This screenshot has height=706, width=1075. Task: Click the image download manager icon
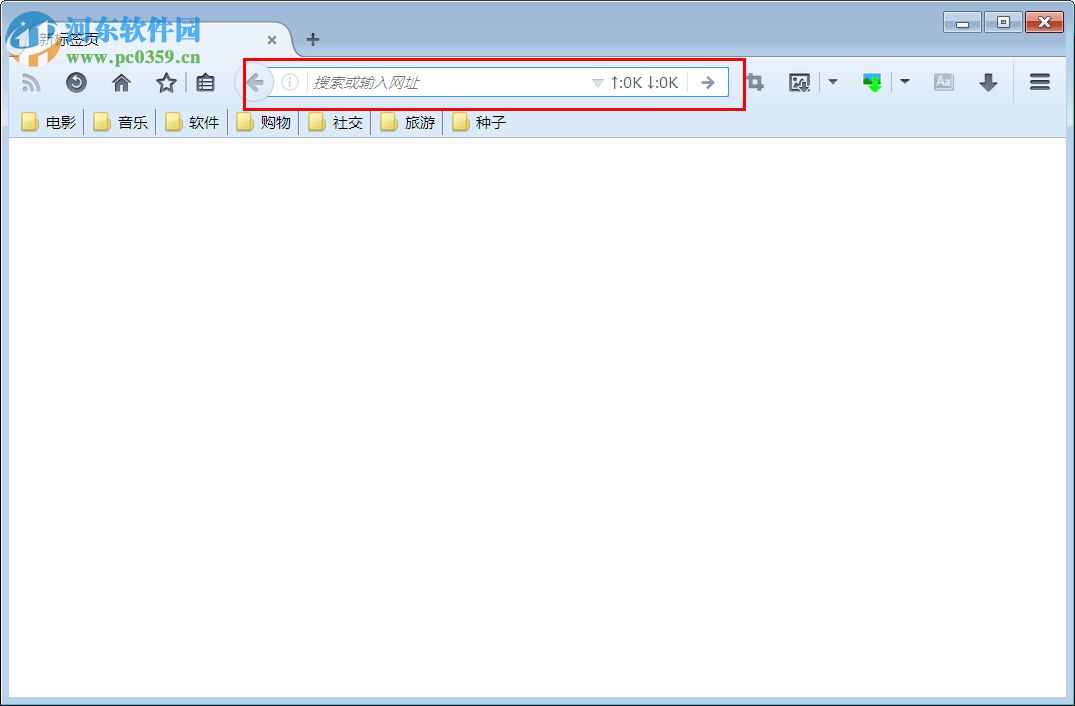click(799, 82)
